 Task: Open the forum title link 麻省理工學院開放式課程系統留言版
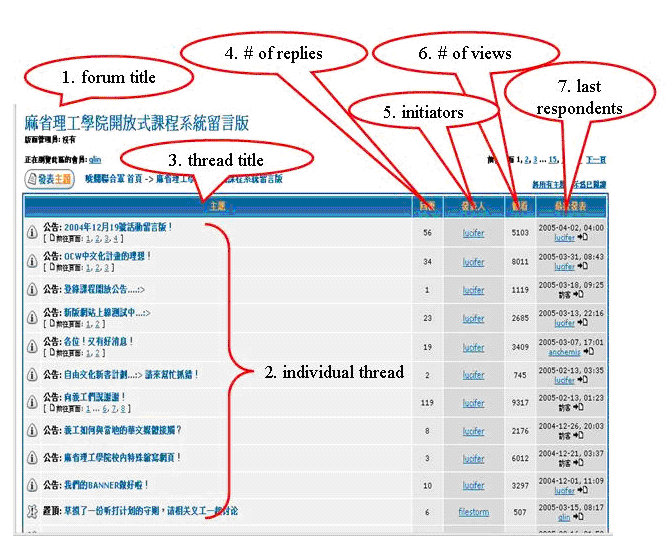(x=137, y=123)
